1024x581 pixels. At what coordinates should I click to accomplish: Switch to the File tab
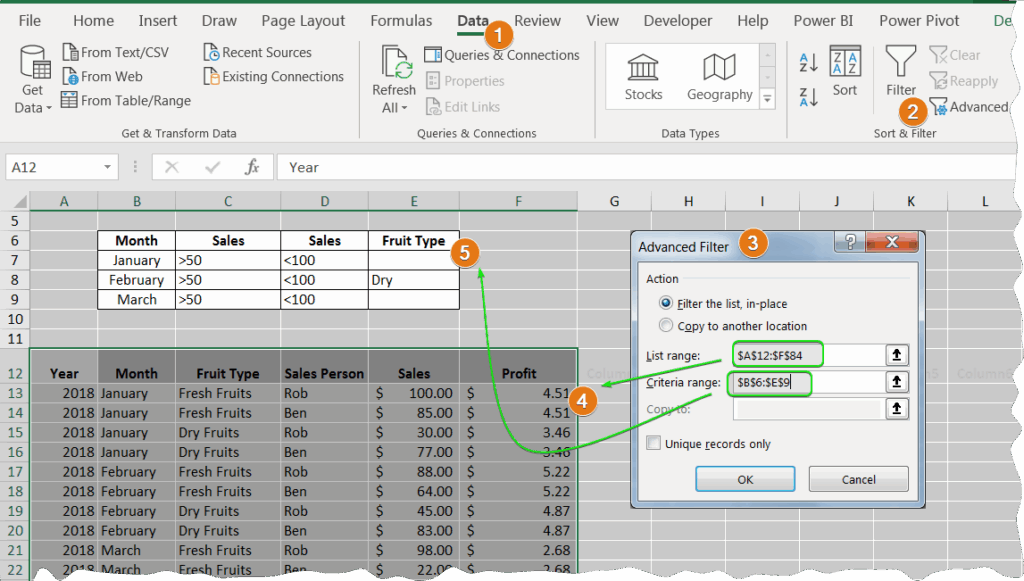tap(29, 21)
